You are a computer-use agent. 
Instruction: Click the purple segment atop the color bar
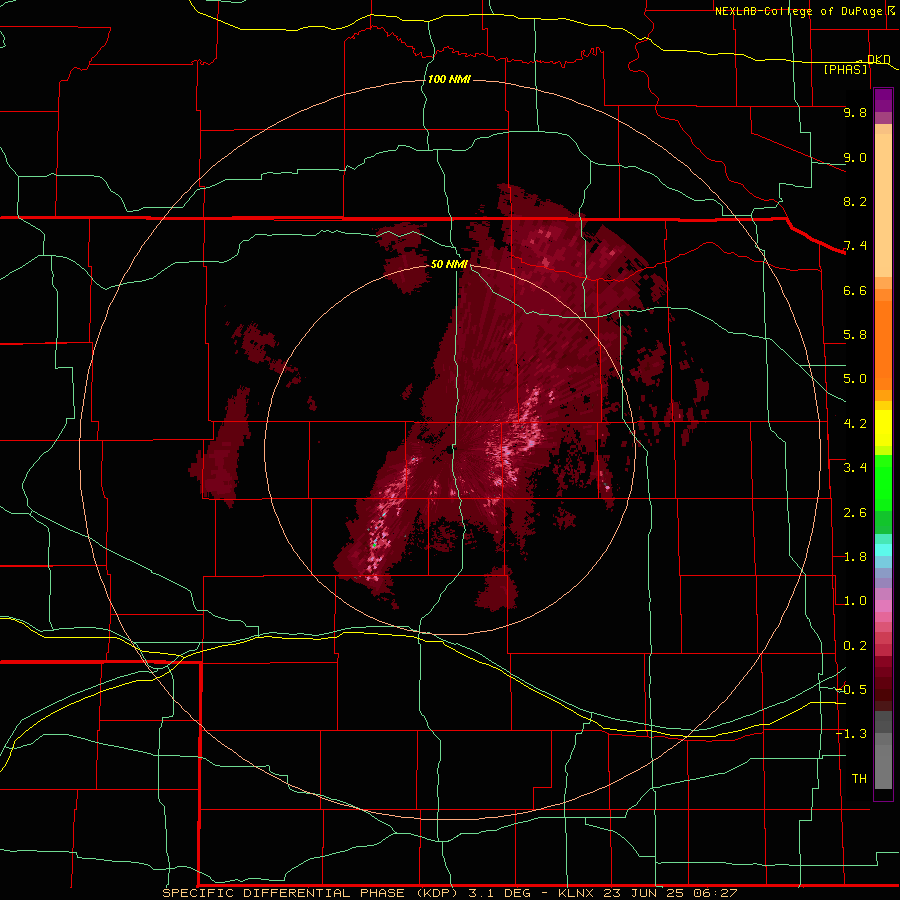[883, 100]
